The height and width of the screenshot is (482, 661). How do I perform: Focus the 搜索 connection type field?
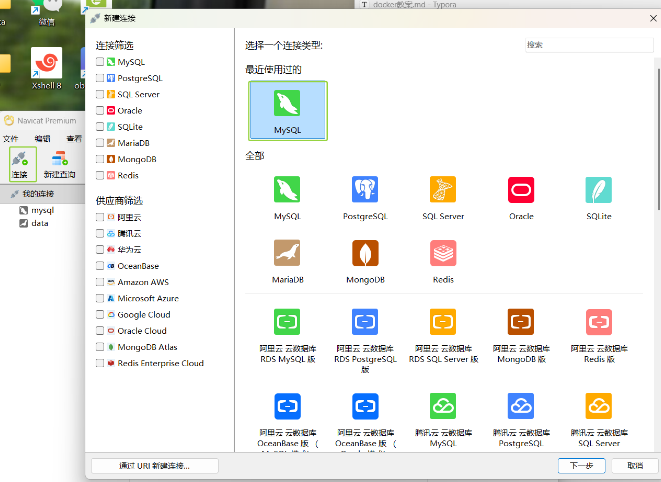pos(589,45)
